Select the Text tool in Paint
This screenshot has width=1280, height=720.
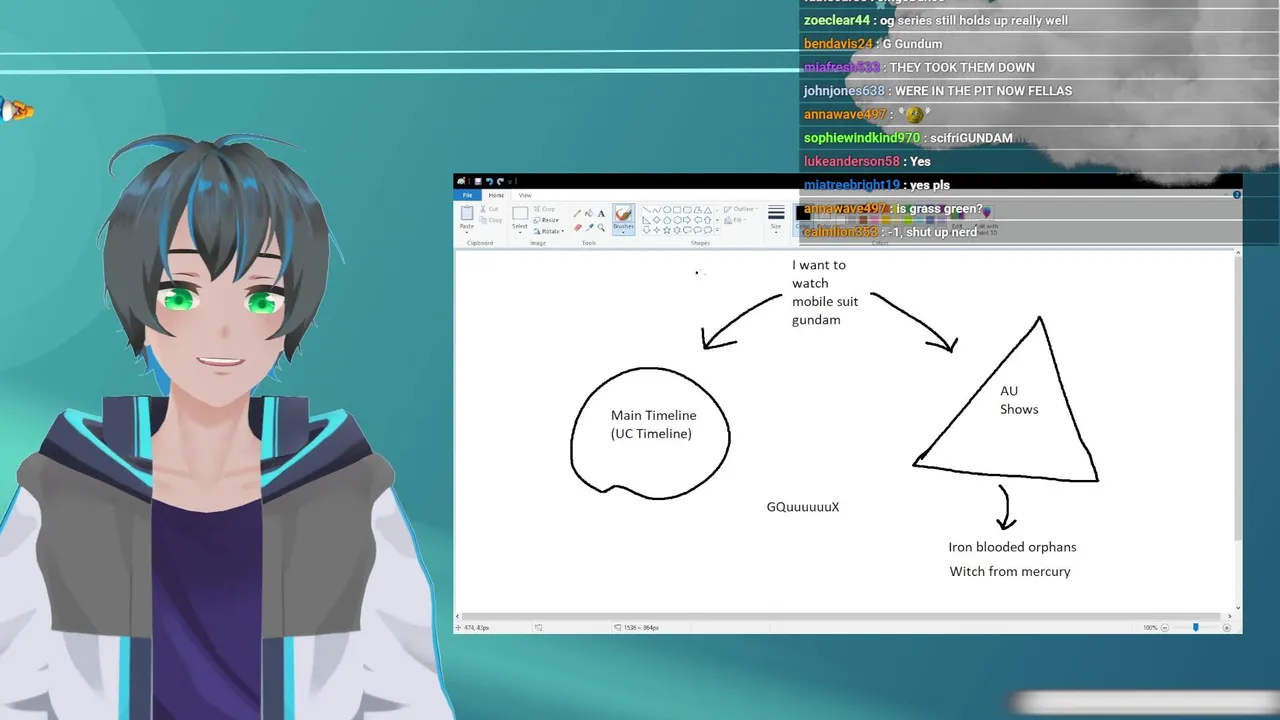point(601,213)
